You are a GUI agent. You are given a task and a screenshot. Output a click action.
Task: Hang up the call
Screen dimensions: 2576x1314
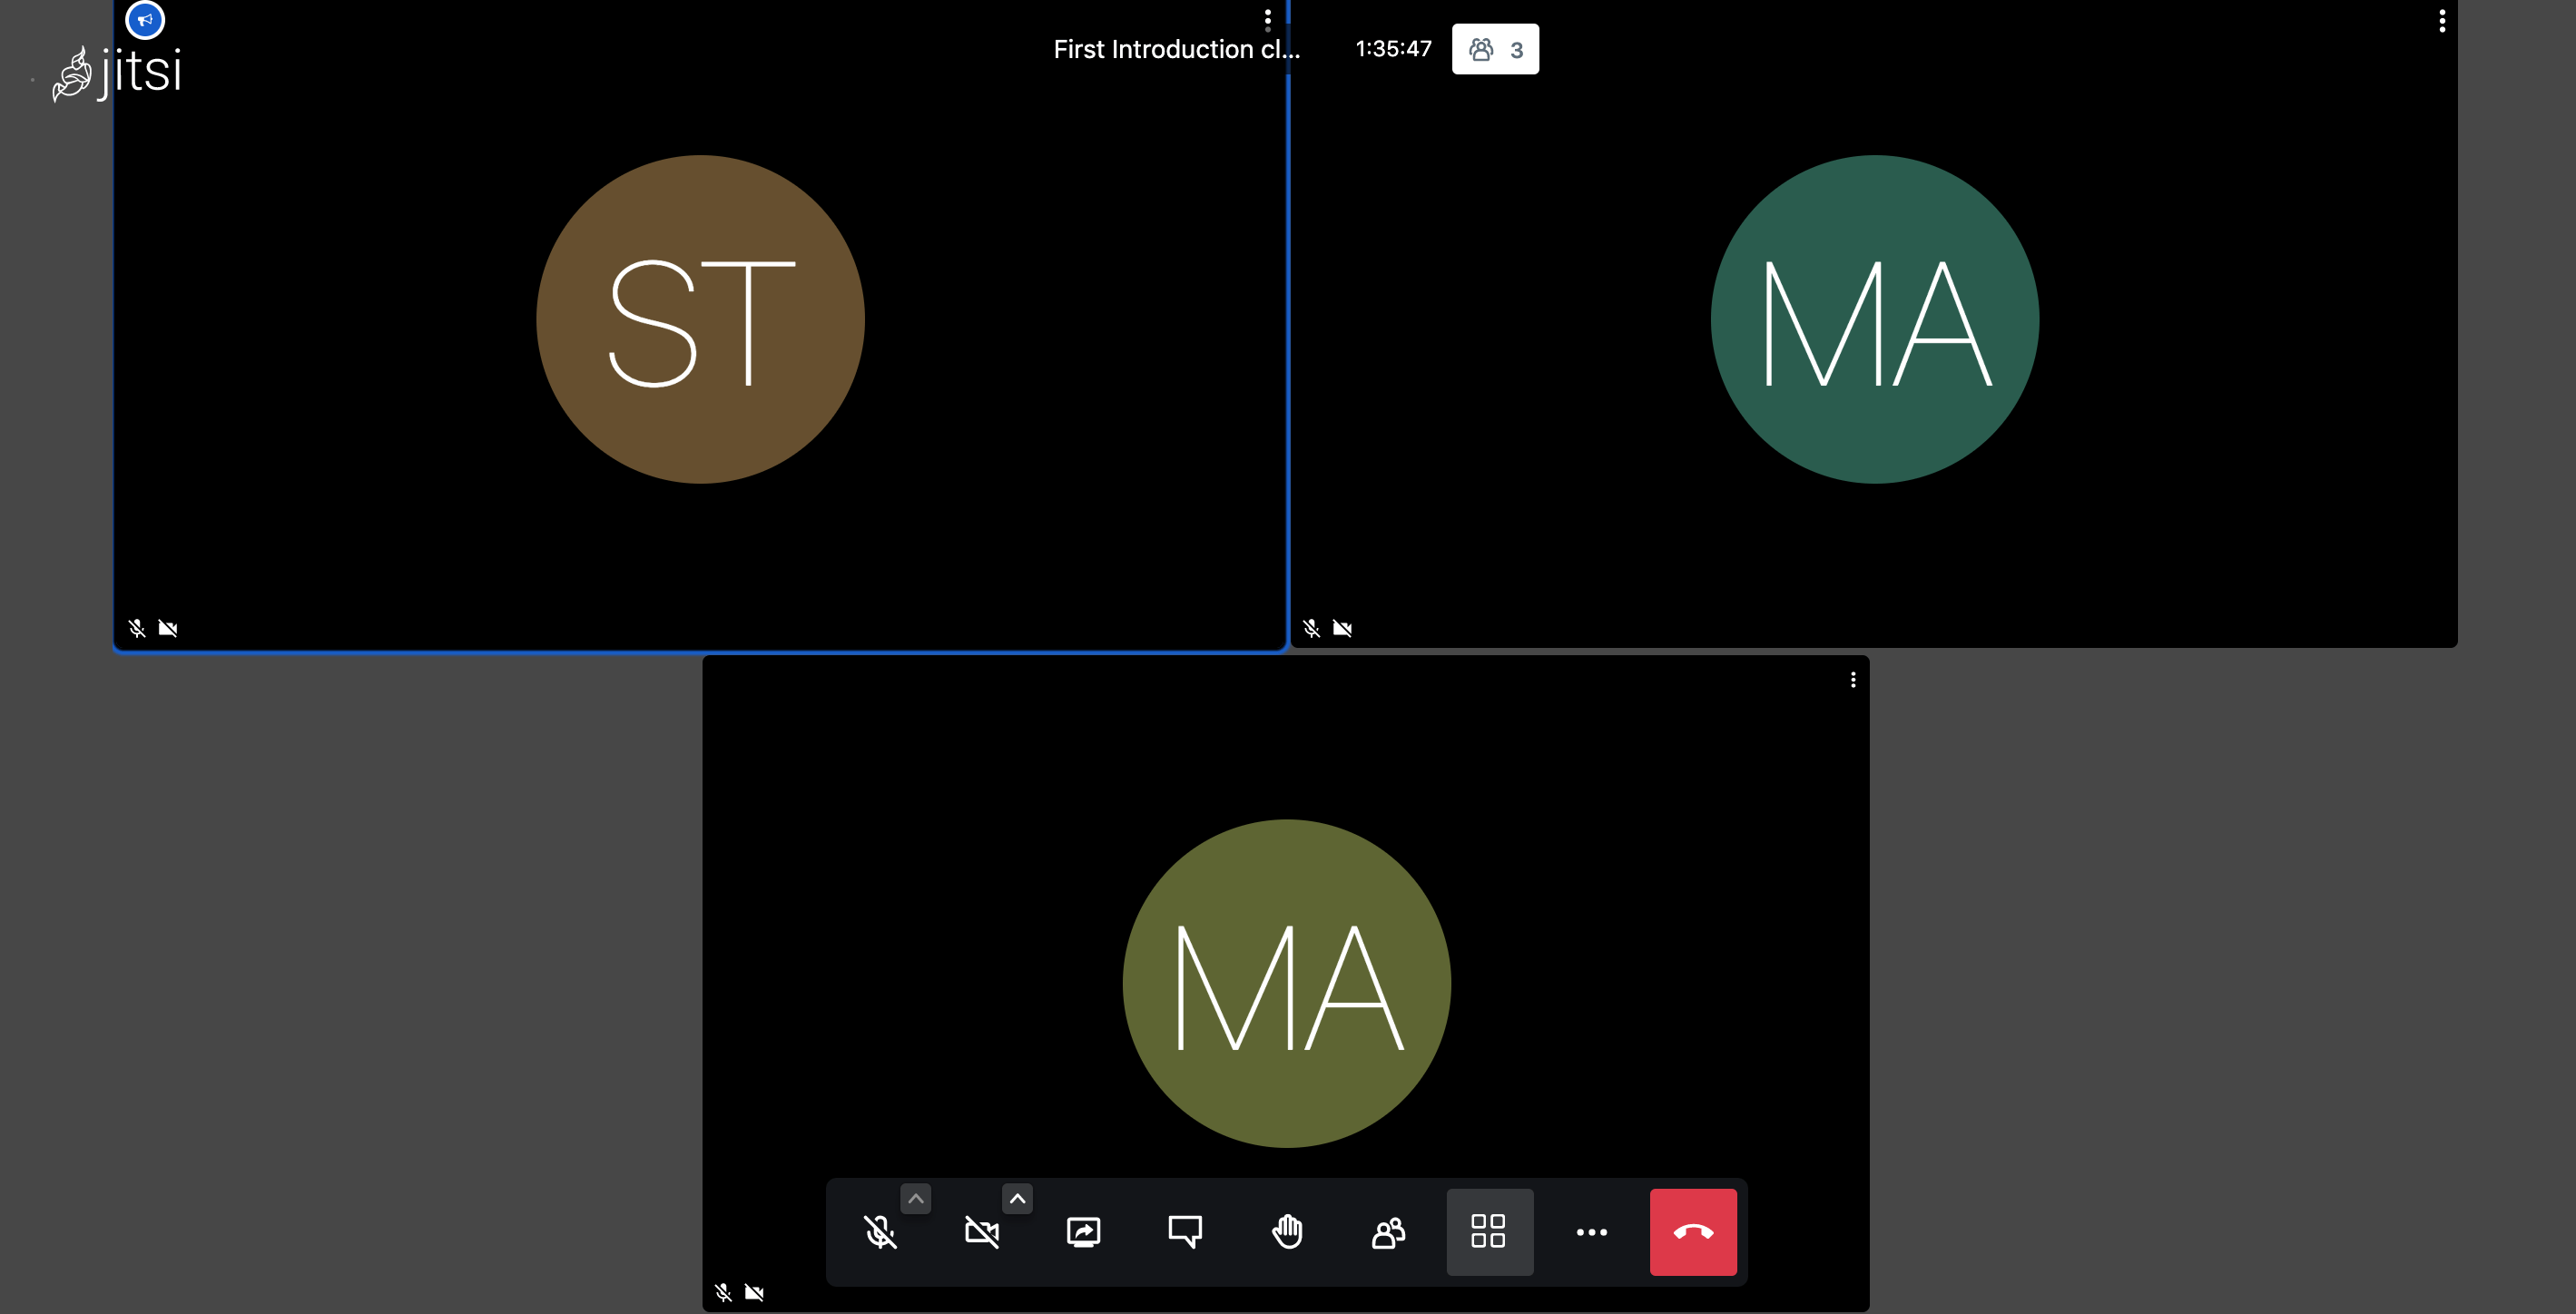[x=1693, y=1232]
